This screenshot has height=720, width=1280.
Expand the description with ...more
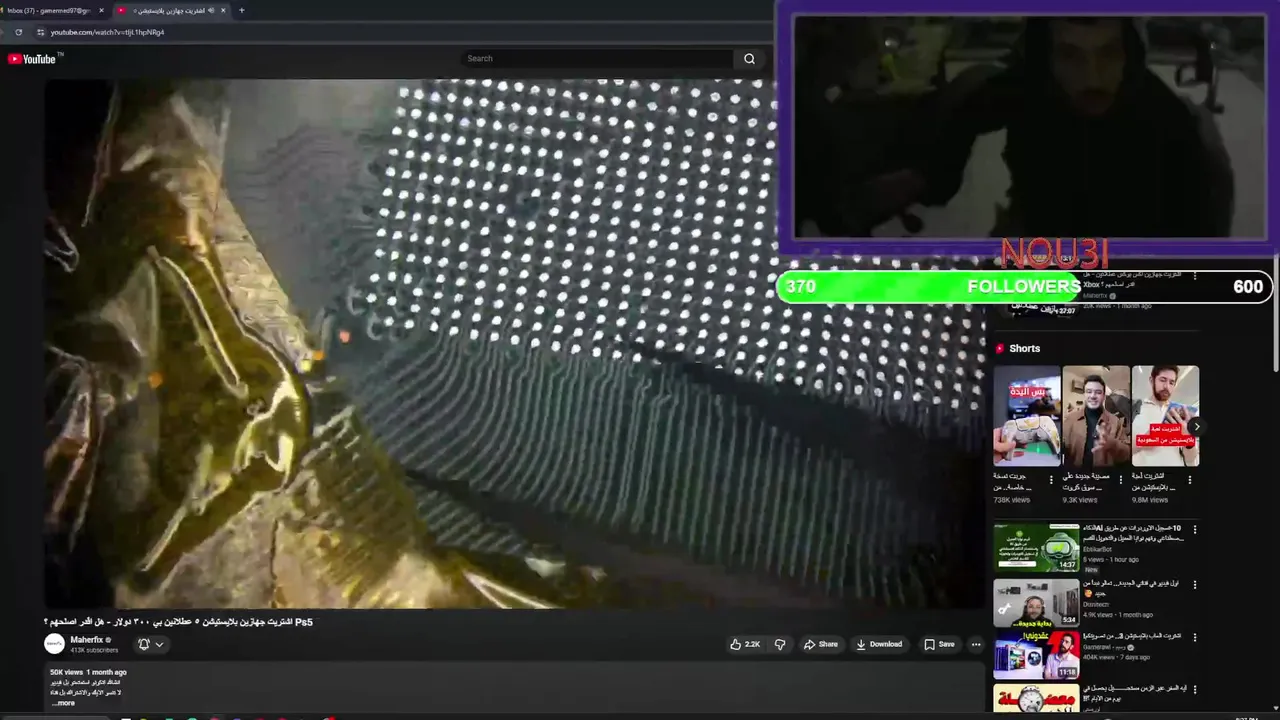coord(63,703)
